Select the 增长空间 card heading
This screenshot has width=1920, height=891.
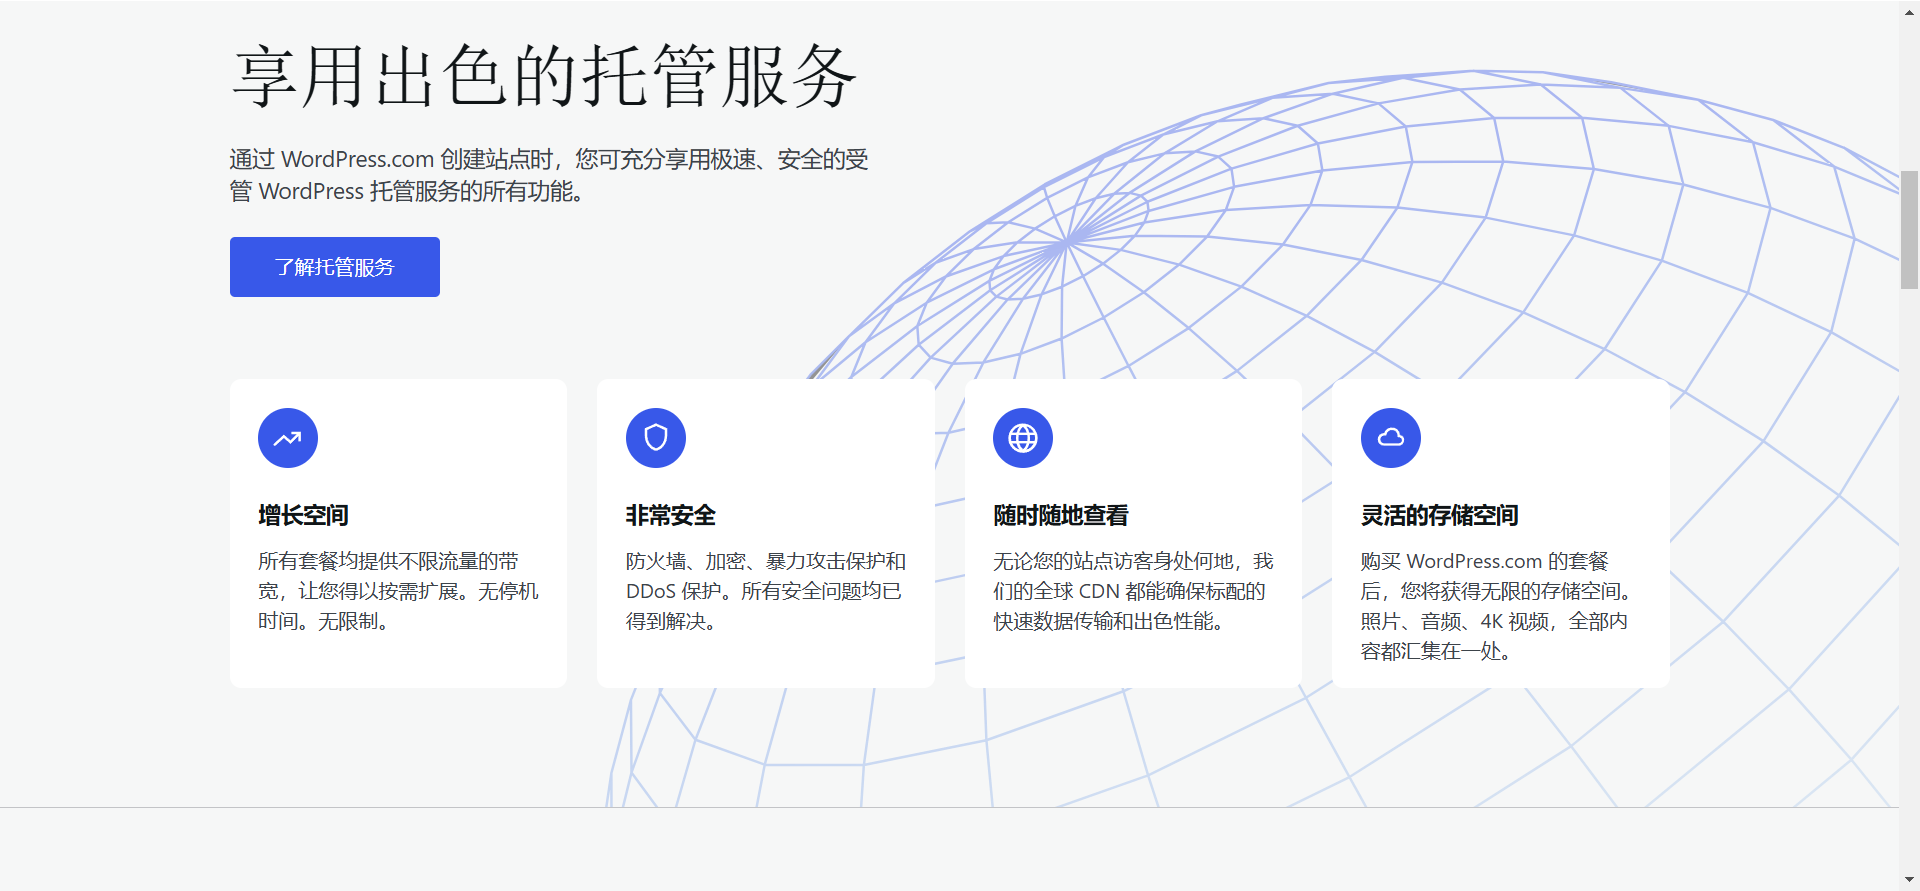coord(303,515)
